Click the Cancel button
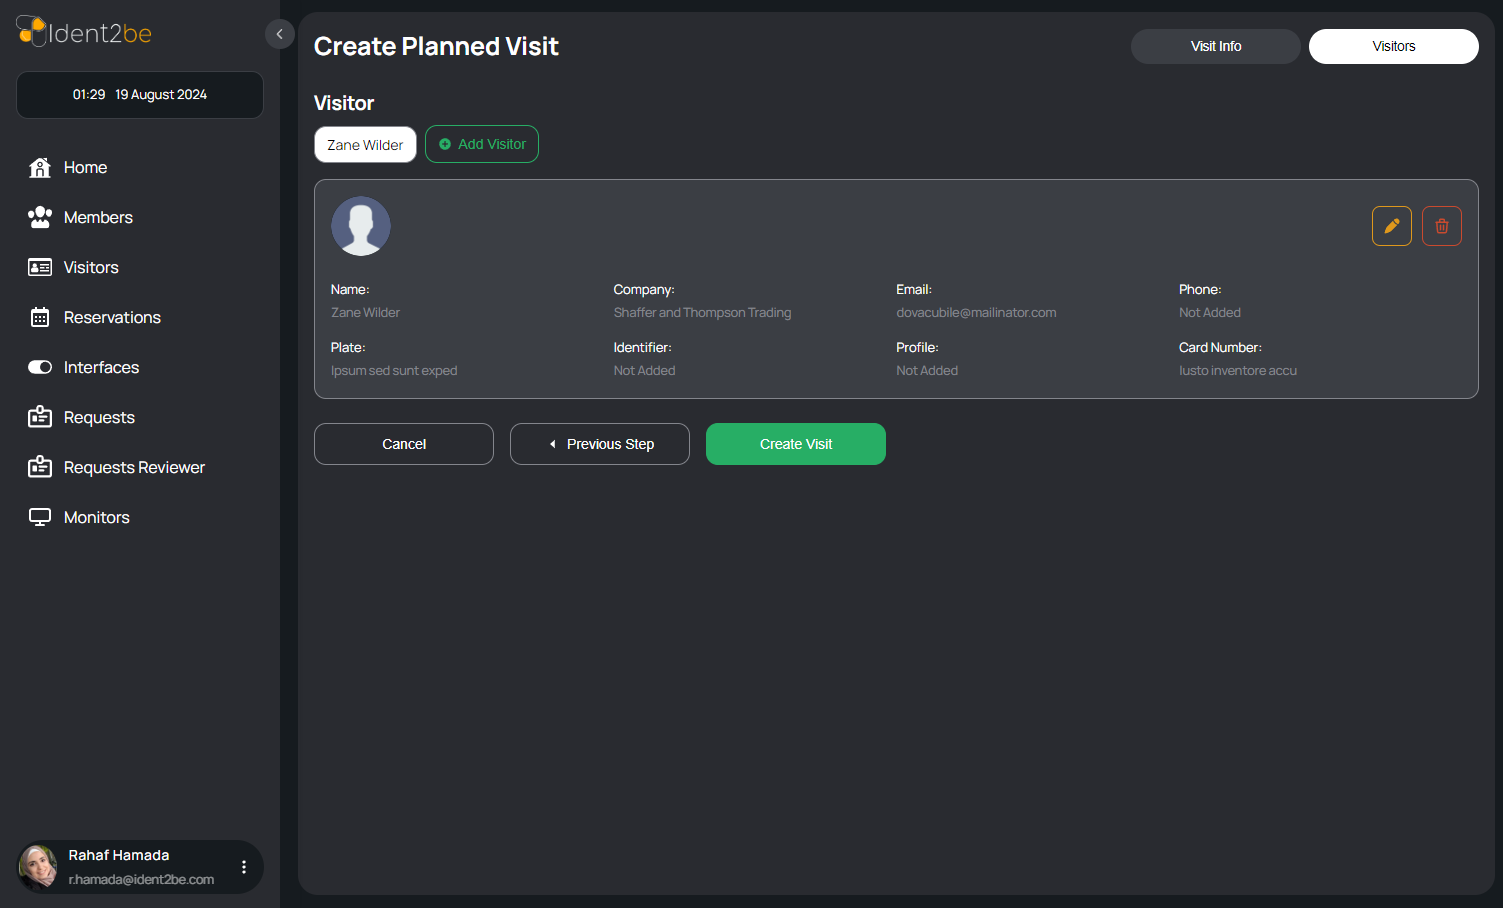The image size is (1503, 908). 404,444
